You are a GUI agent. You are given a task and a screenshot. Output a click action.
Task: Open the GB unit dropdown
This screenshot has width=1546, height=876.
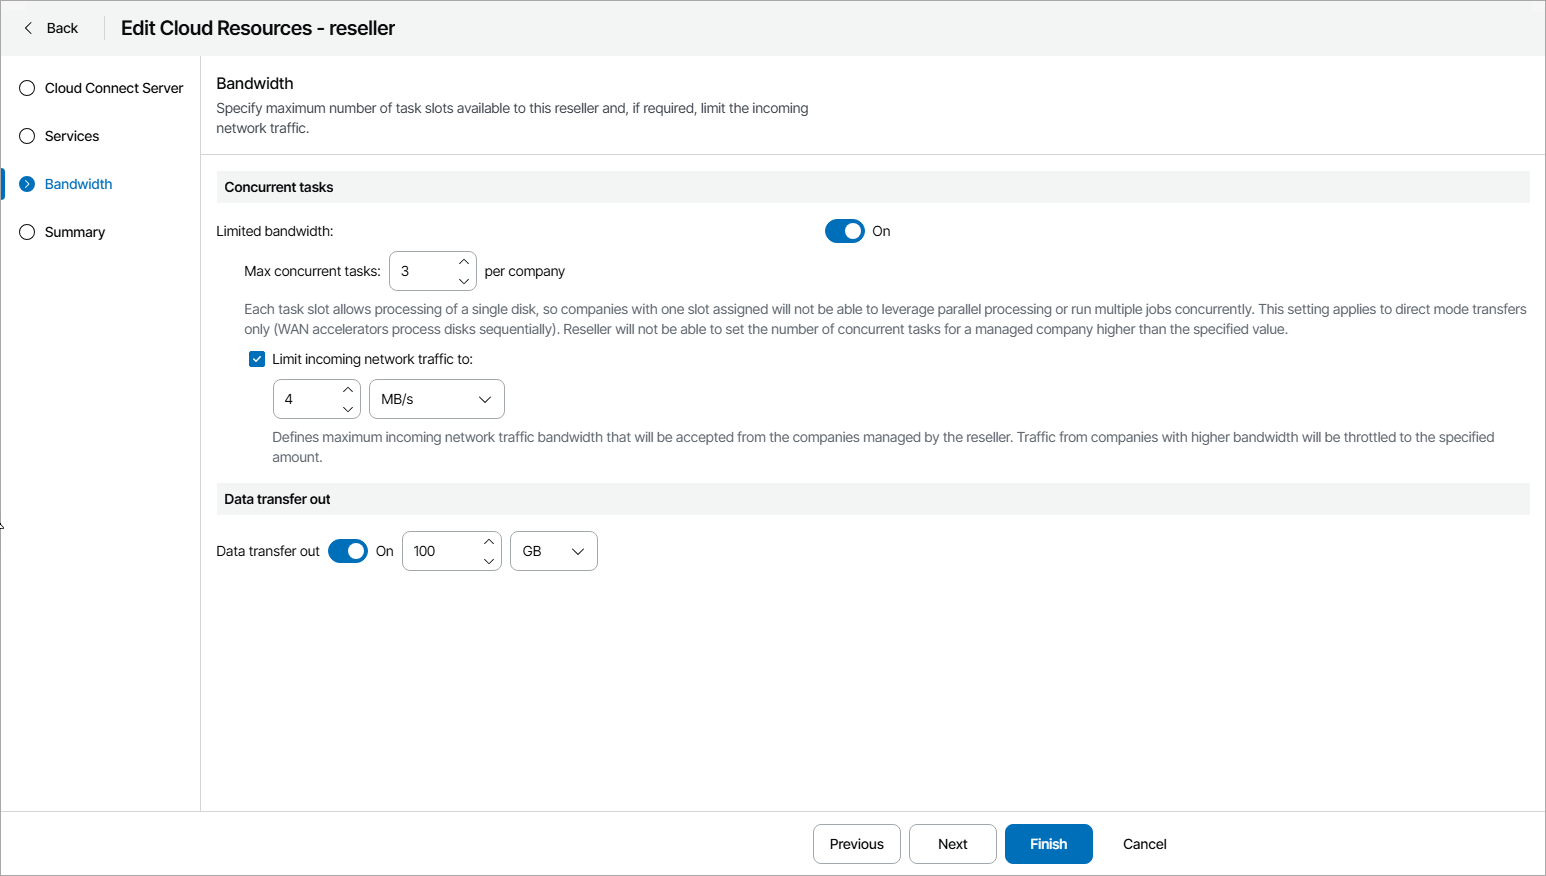tap(554, 551)
